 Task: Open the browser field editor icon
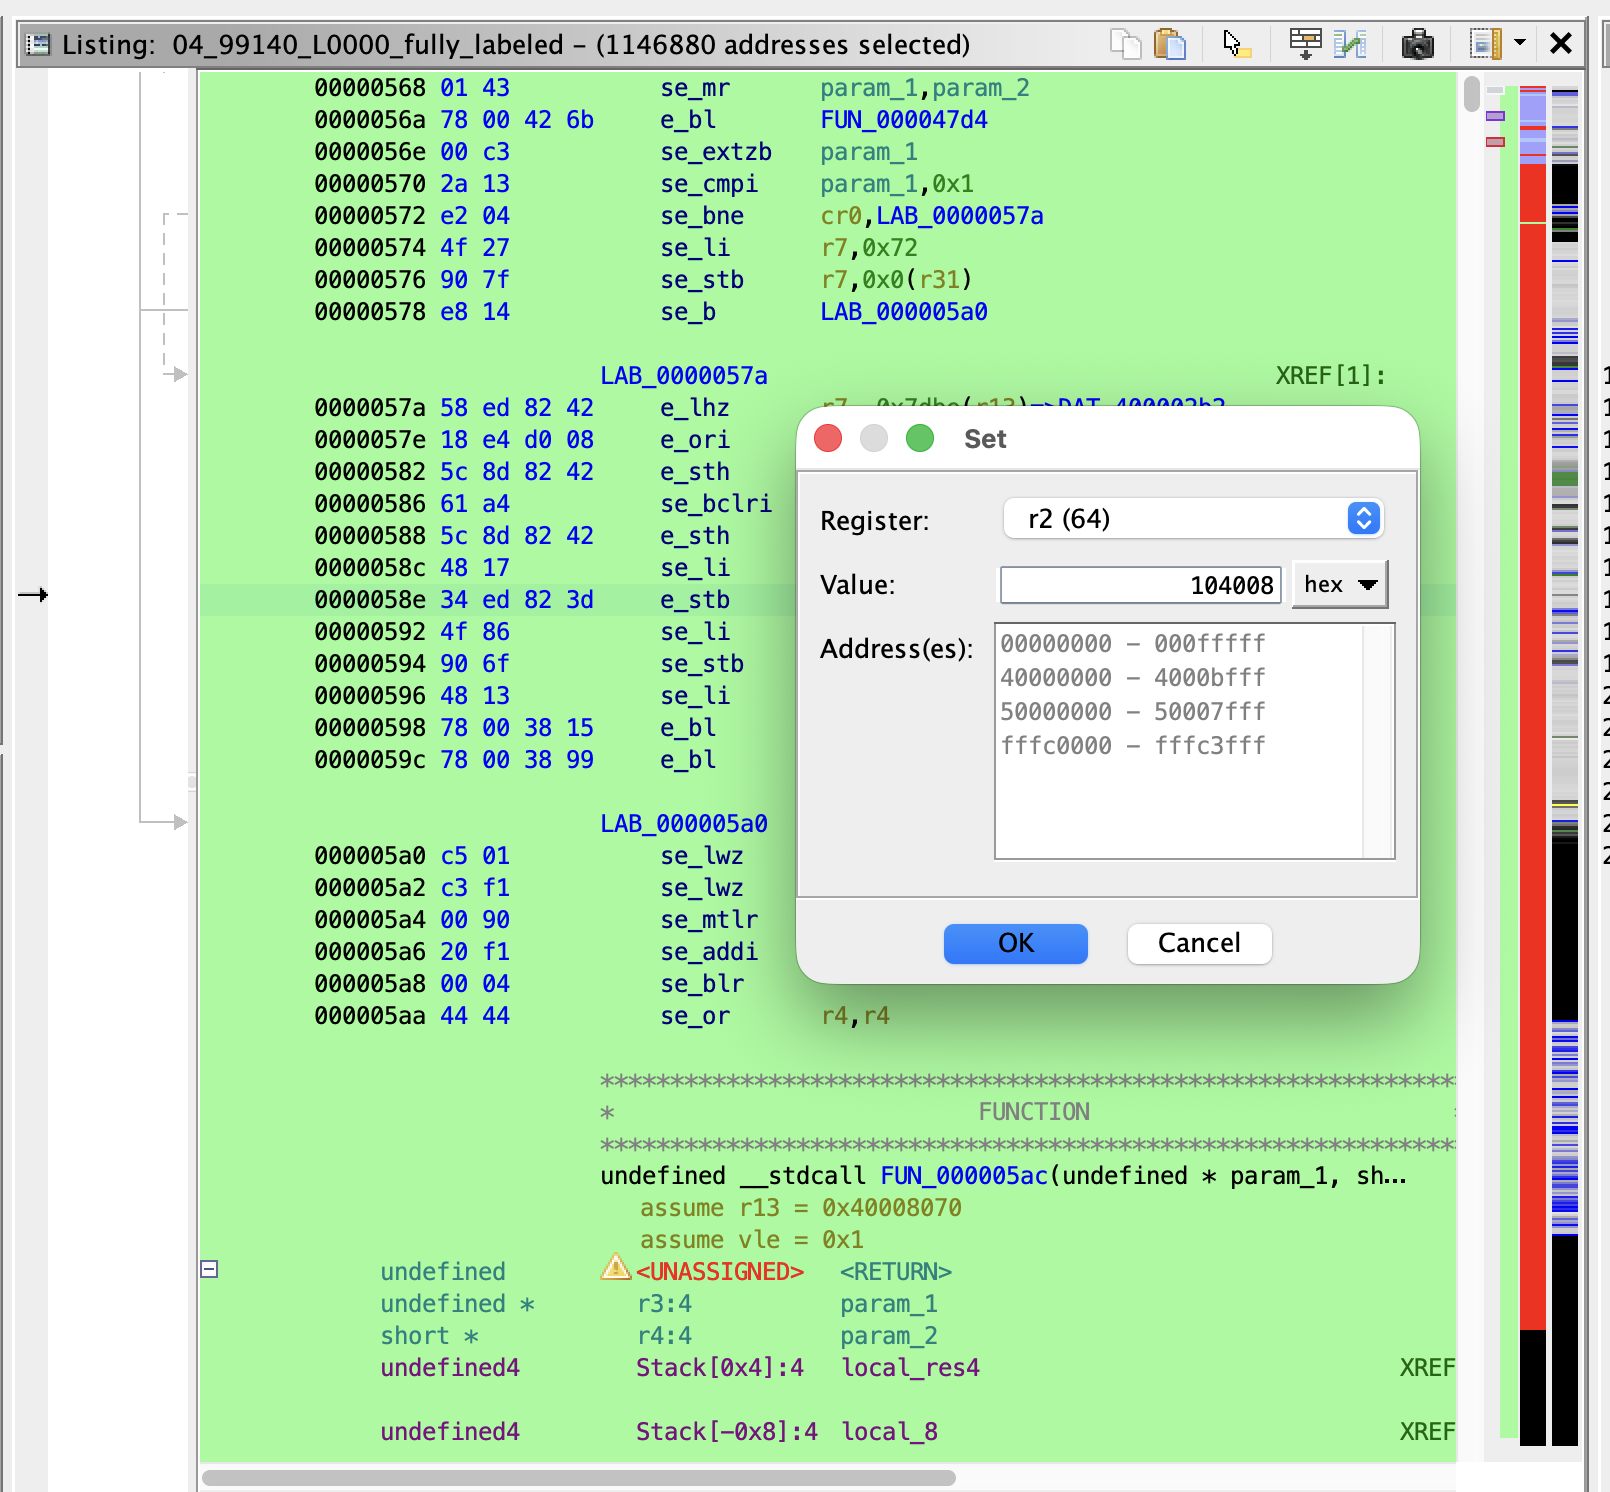(x=1305, y=44)
